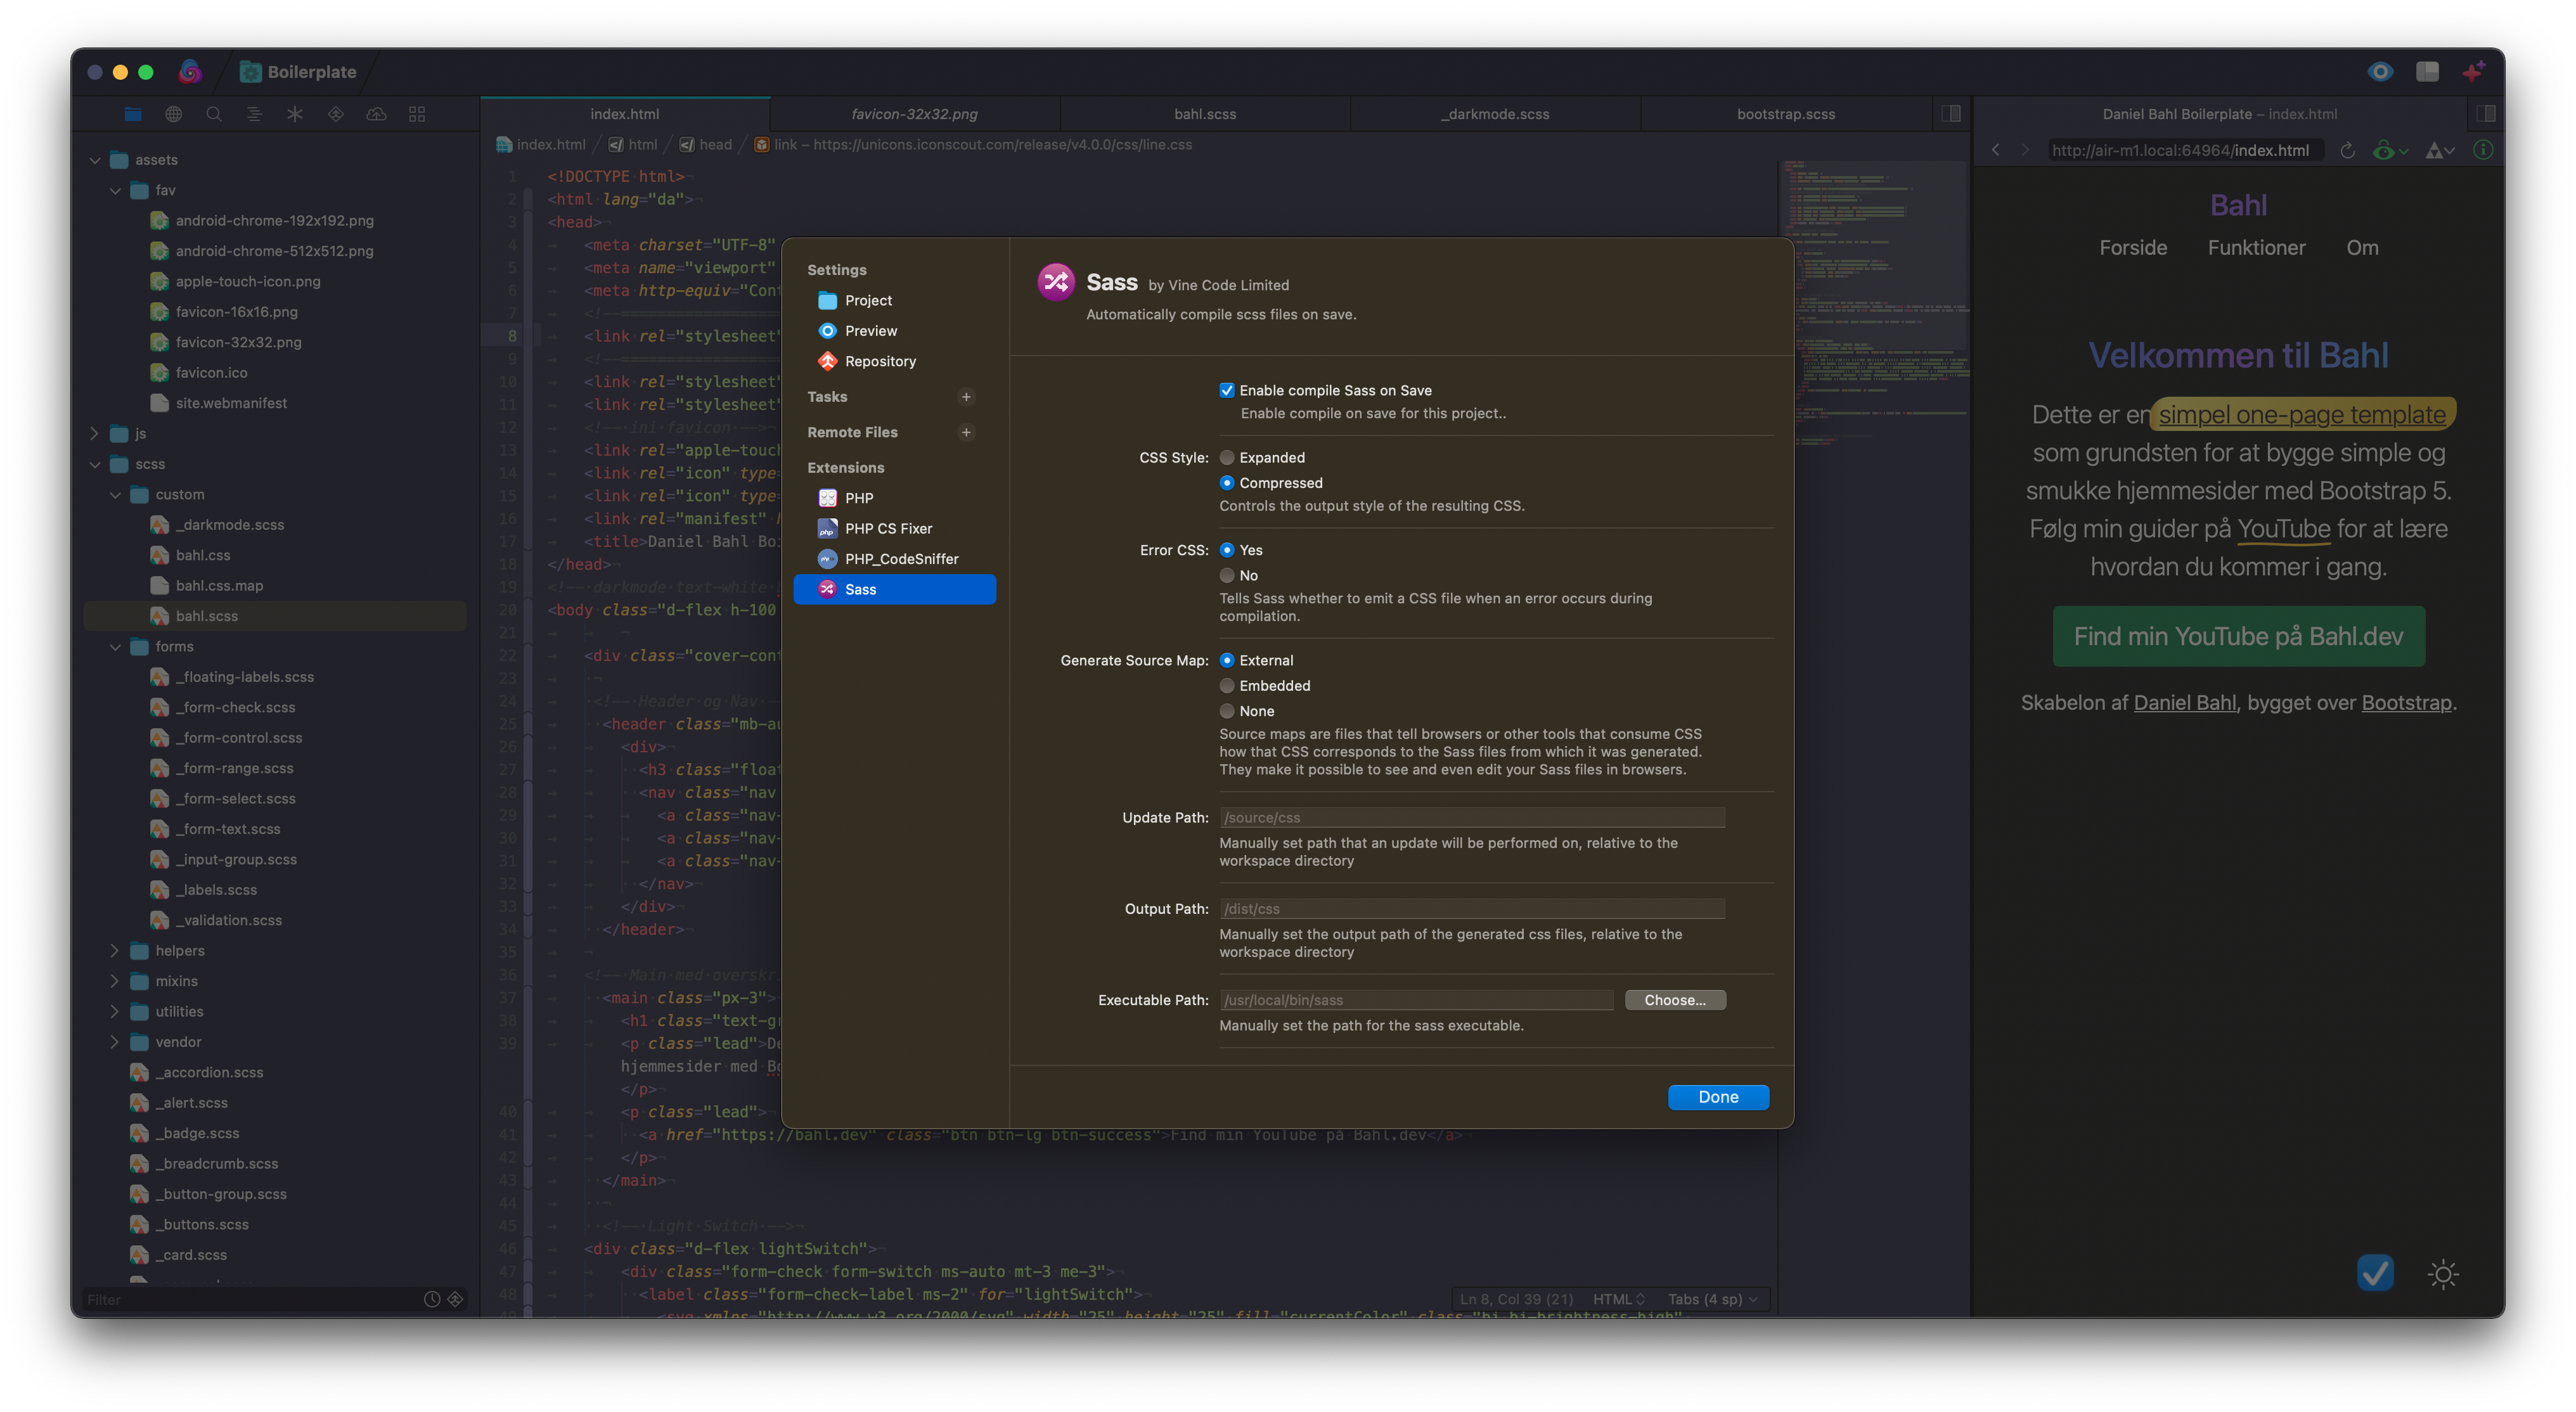This screenshot has height=1412, width=2576.
Task: Open the HTML syntax dropdown in status bar
Action: point(1618,1299)
